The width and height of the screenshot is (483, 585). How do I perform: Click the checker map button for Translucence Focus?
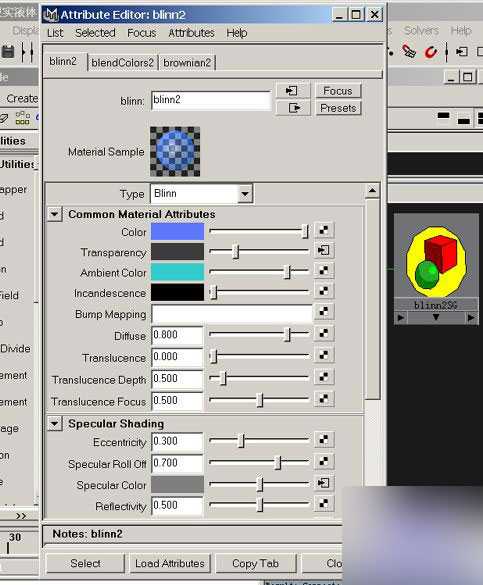(323, 399)
